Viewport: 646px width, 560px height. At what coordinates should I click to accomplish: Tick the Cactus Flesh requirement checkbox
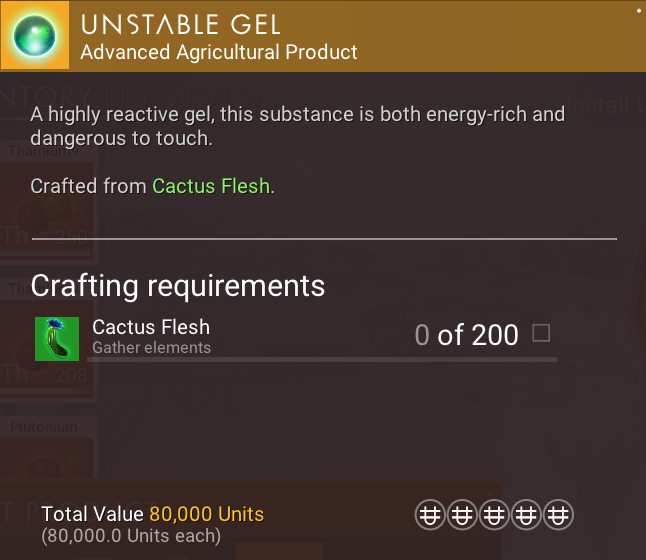541,333
